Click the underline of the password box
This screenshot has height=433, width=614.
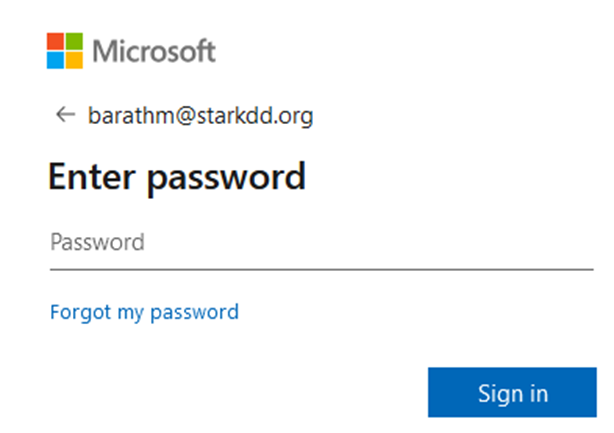pyautogui.click(x=321, y=269)
